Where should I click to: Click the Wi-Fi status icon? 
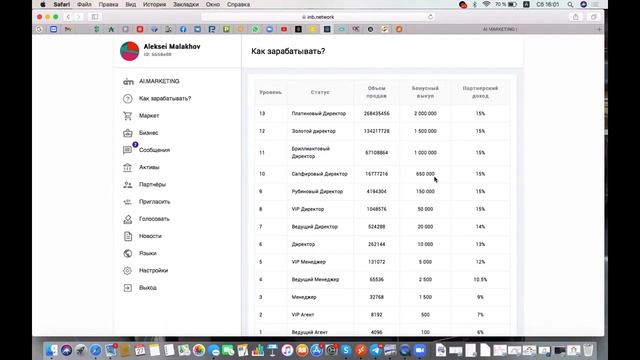486,4
